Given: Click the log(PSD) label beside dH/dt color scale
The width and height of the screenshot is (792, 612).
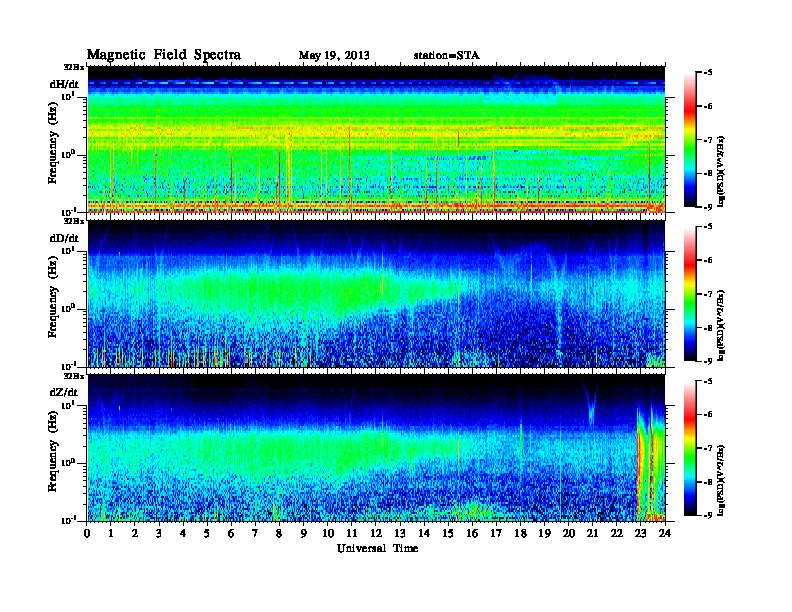Looking at the screenshot, I should pyautogui.click(x=722, y=170).
